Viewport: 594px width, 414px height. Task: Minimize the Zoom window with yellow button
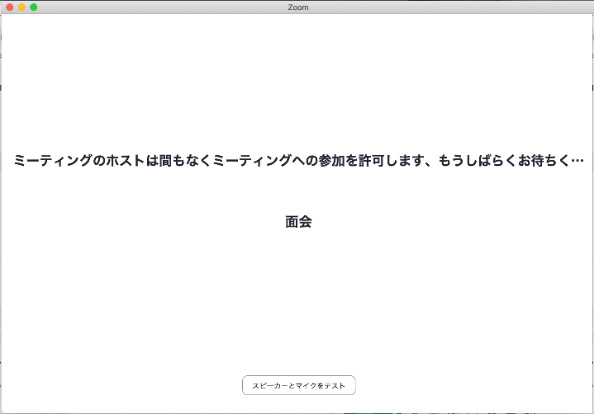(22, 7)
